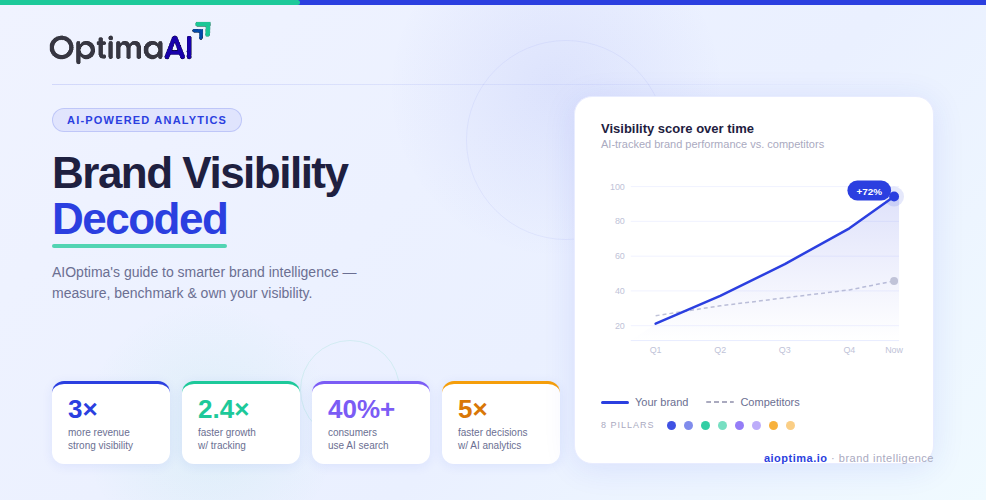Click the green arrow mark in the logo

point(202,31)
